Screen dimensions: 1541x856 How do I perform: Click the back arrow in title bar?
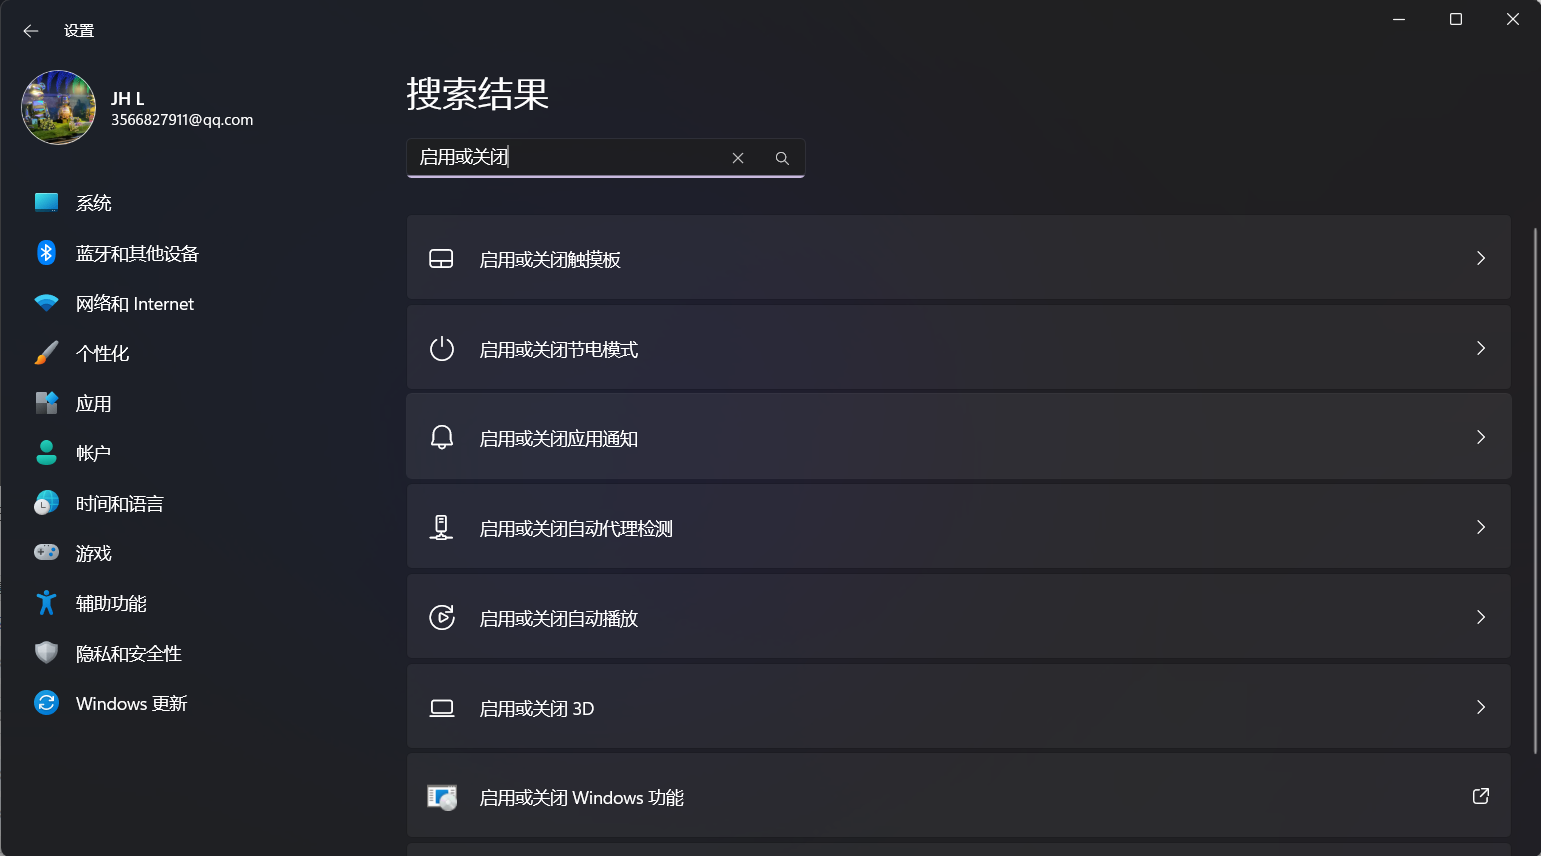coord(31,31)
